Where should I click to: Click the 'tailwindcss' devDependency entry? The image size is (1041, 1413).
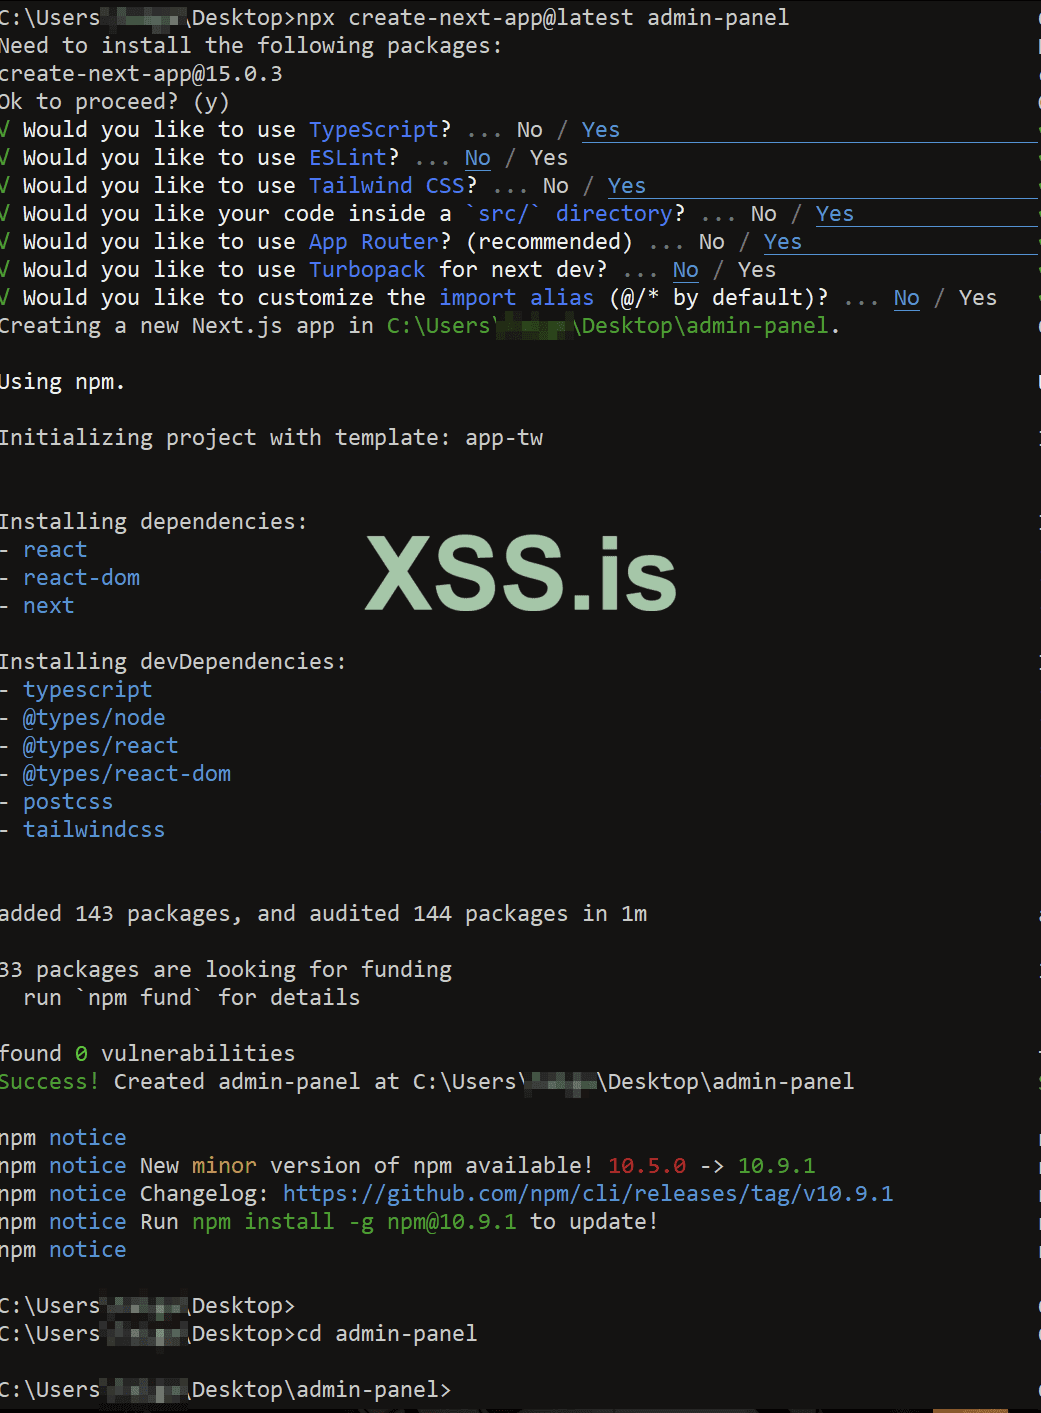(x=94, y=830)
